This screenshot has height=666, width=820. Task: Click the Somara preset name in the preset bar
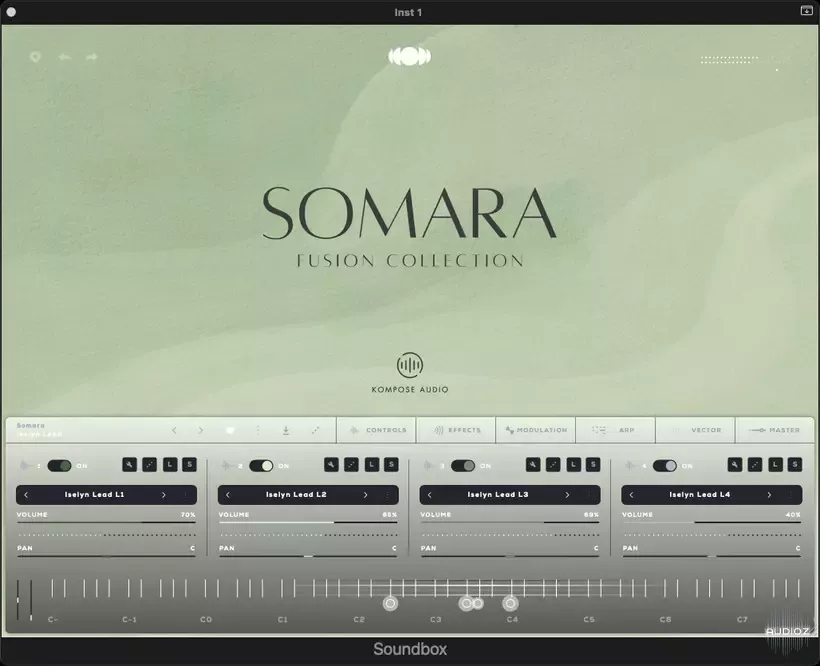pos(30,426)
